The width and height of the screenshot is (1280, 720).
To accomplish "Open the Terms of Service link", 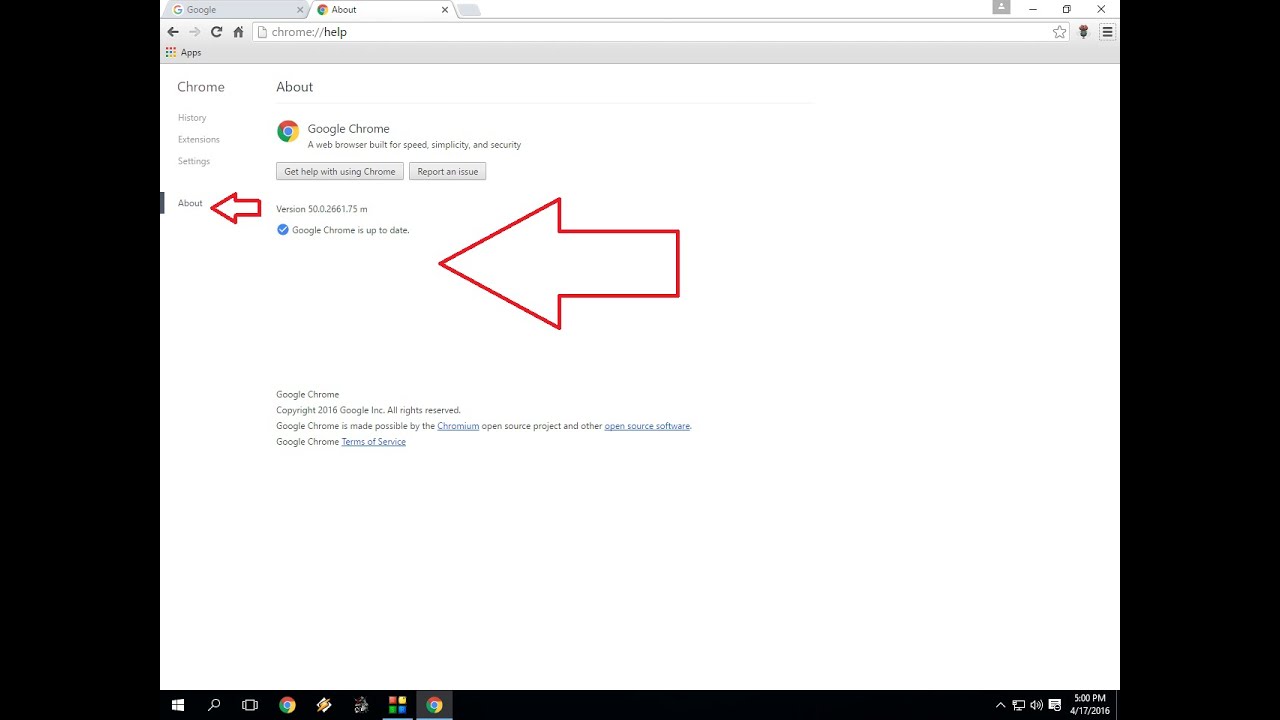I will pos(373,442).
